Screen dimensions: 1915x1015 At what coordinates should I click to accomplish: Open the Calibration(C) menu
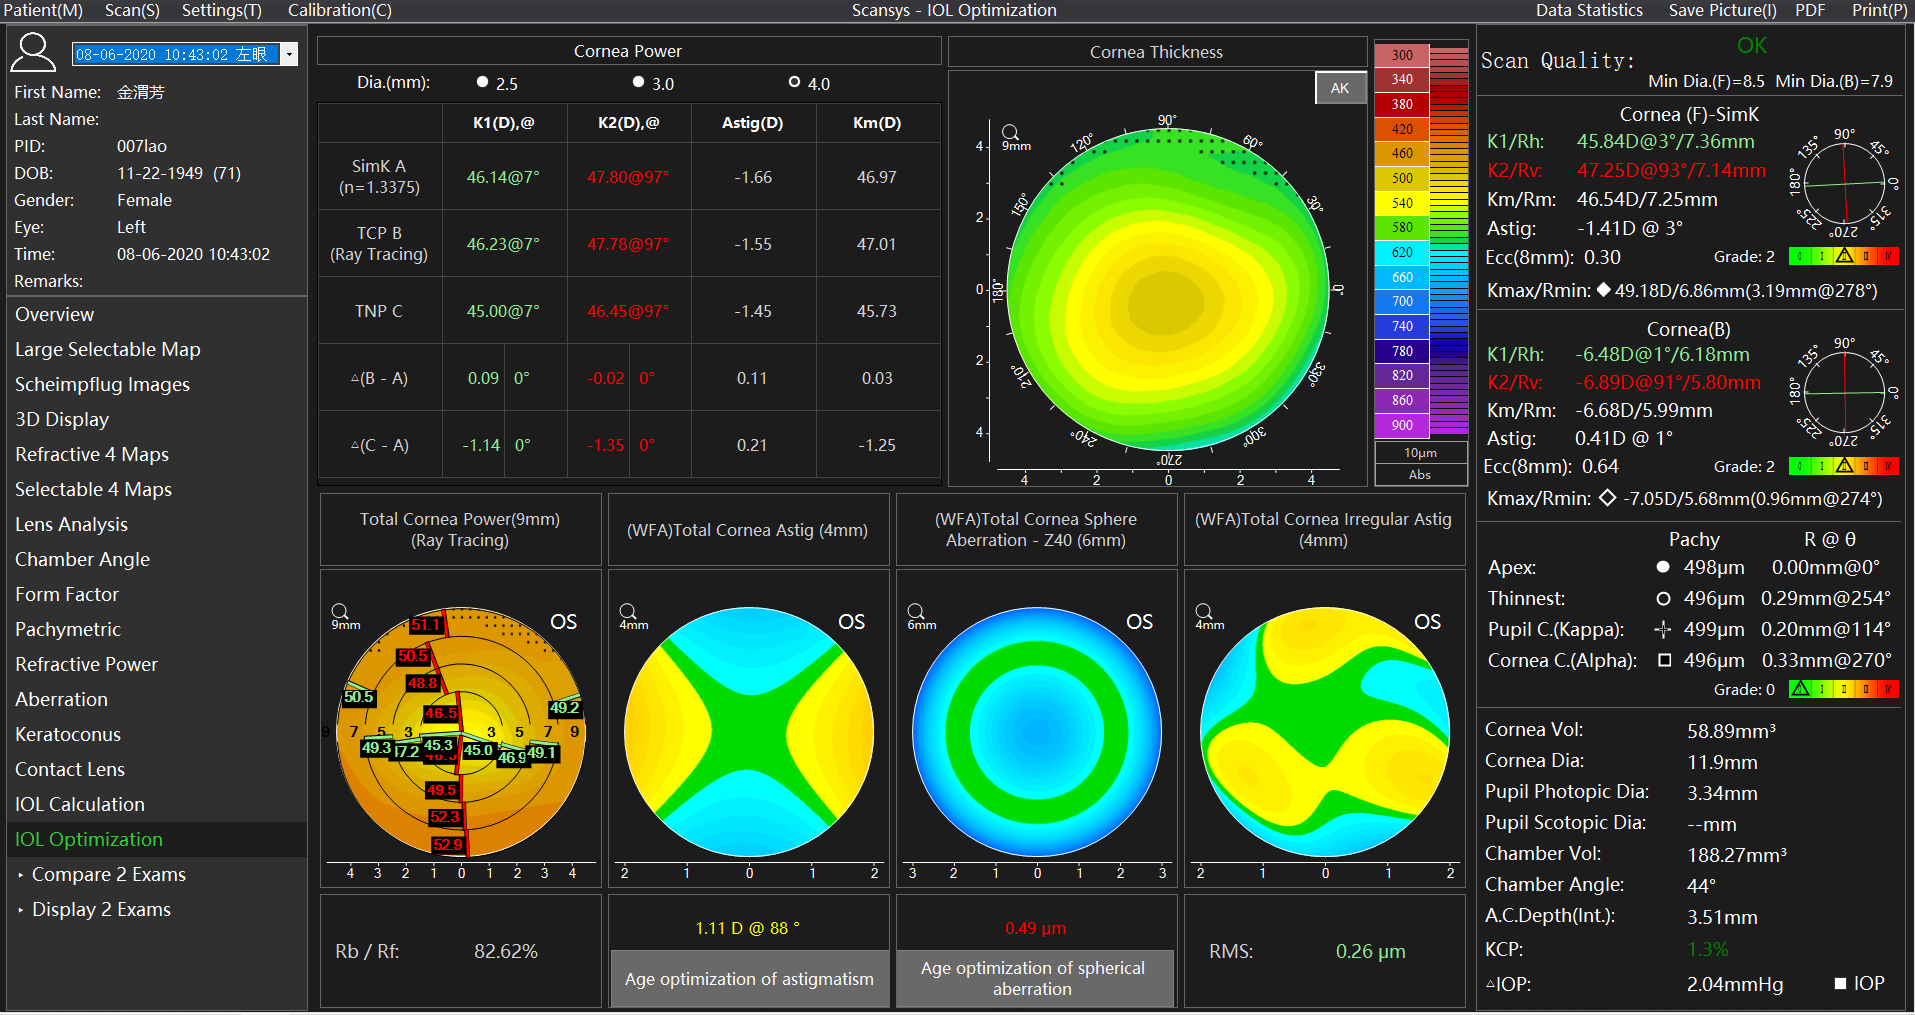[339, 10]
